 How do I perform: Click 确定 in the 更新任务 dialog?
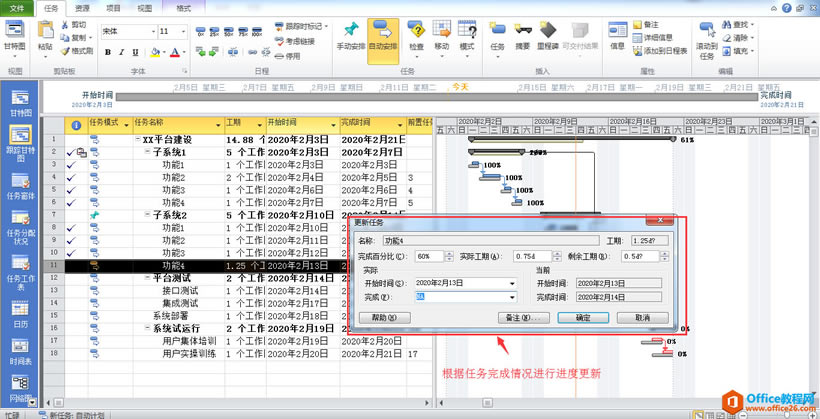[582, 317]
